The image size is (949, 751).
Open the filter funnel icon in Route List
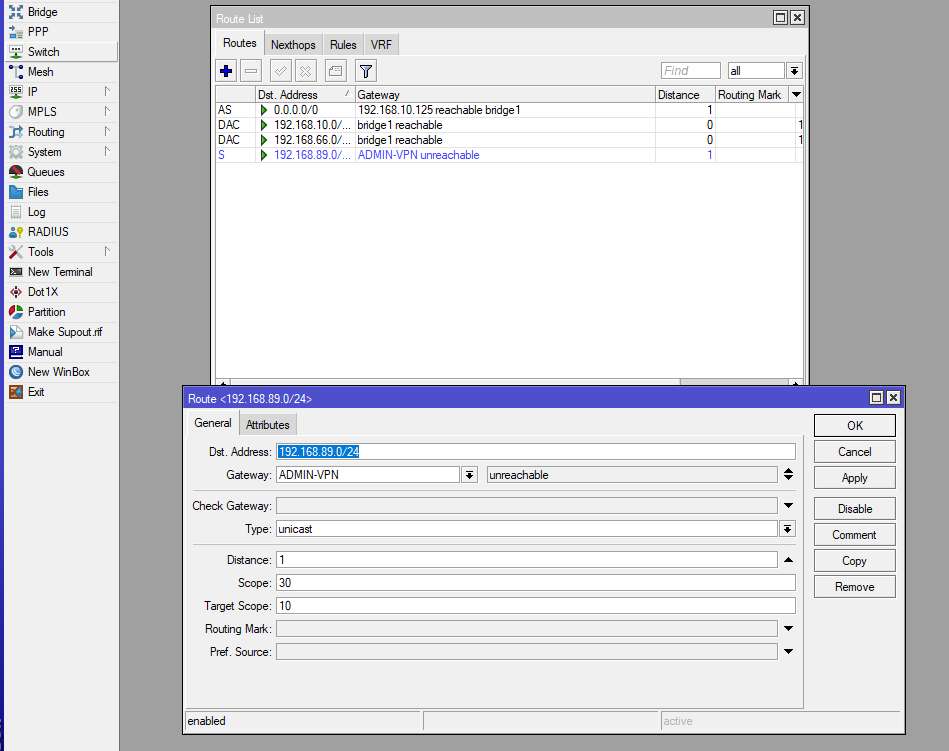click(366, 71)
